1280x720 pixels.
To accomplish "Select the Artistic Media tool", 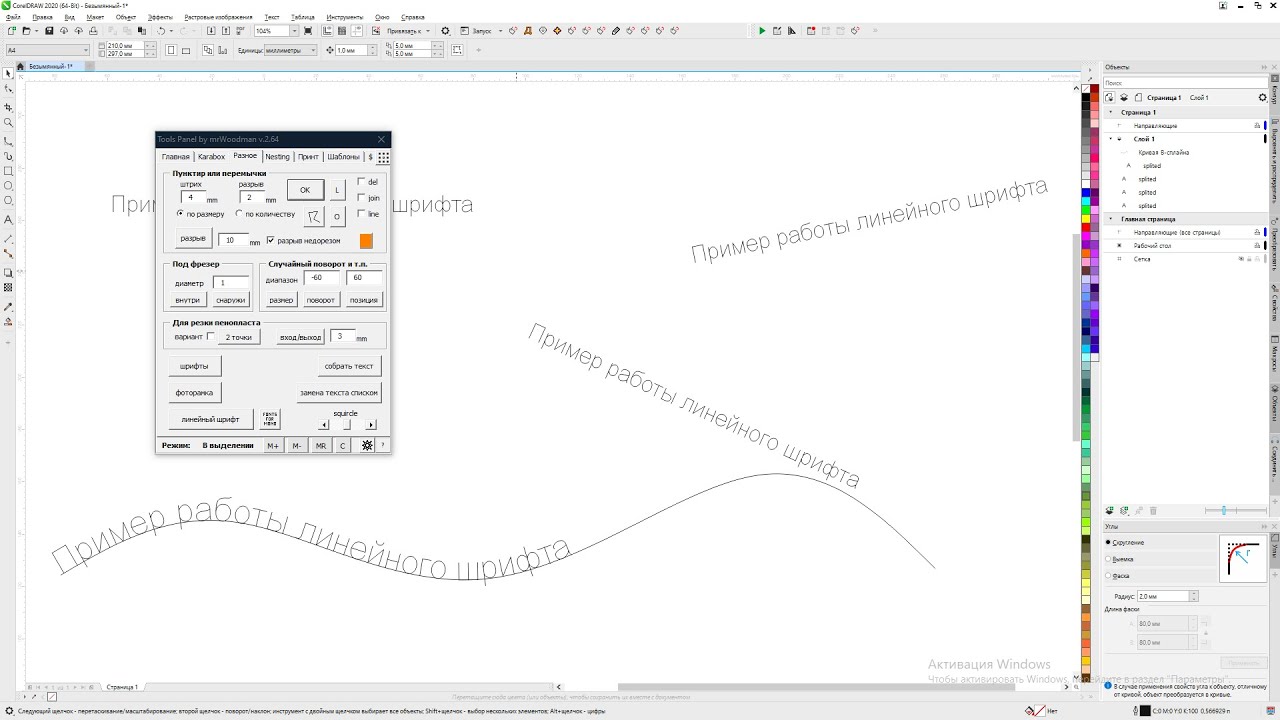I will (x=8, y=156).
